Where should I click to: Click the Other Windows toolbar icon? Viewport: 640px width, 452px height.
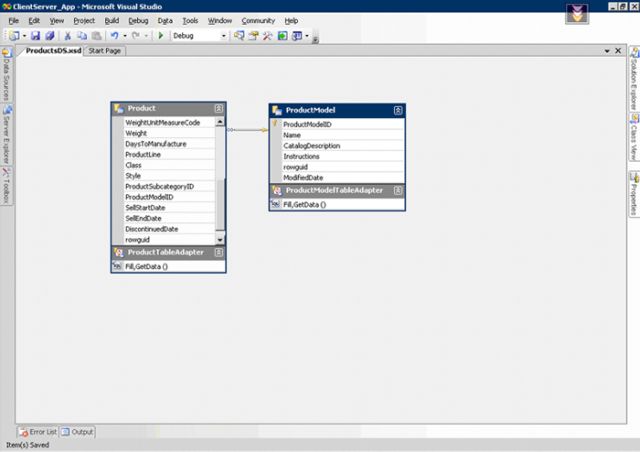(297, 36)
